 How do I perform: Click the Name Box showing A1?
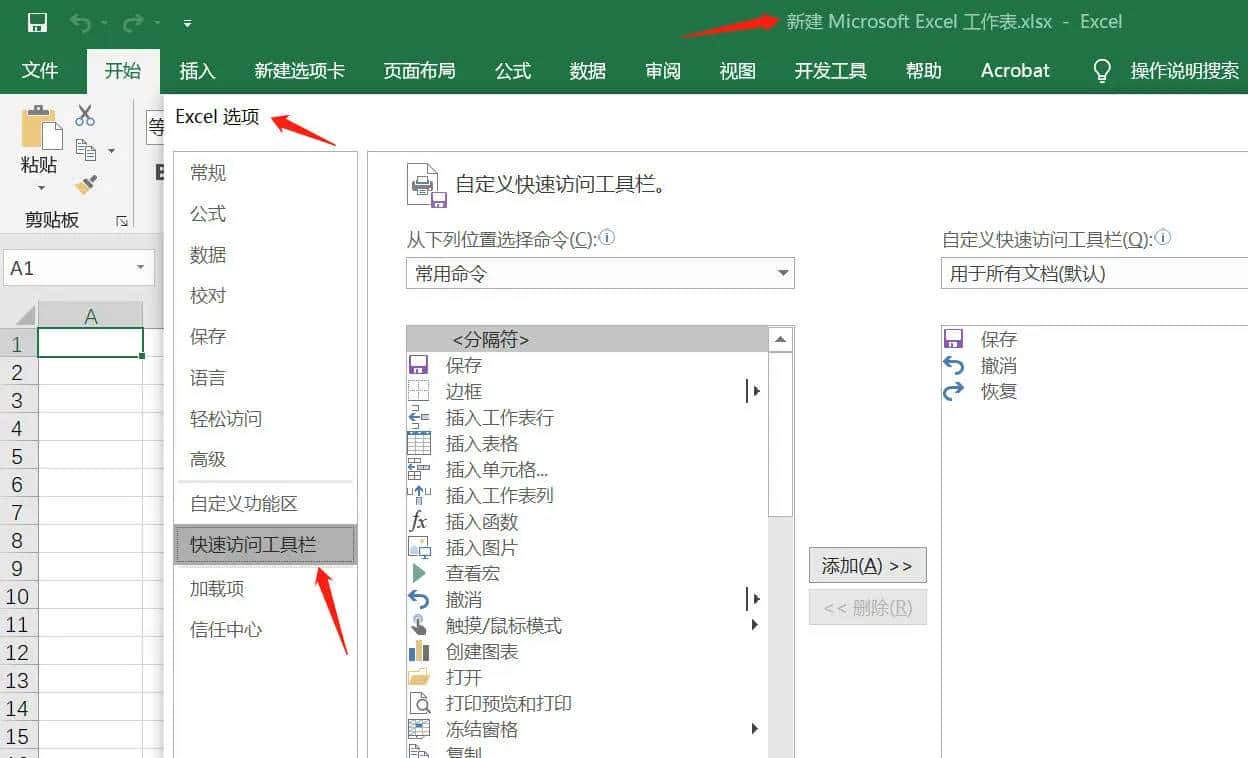click(70, 267)
